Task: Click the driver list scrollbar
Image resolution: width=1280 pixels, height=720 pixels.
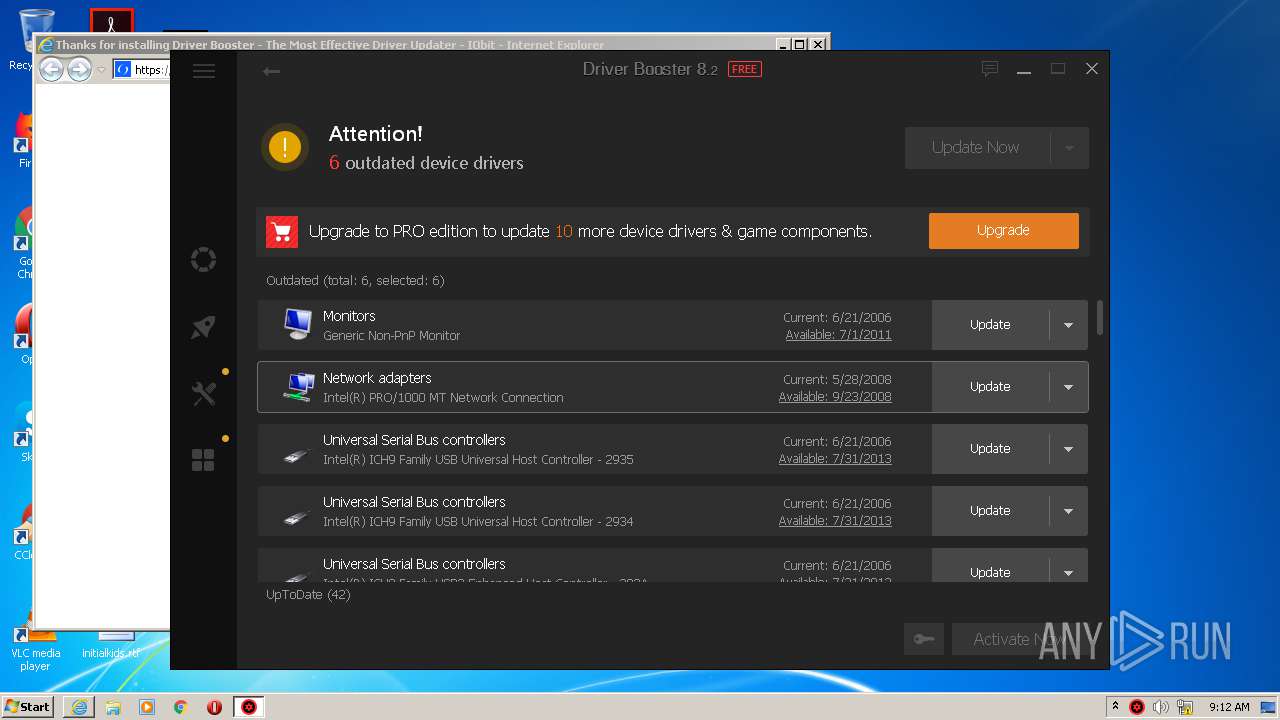Action: (x=1100, y=318)
